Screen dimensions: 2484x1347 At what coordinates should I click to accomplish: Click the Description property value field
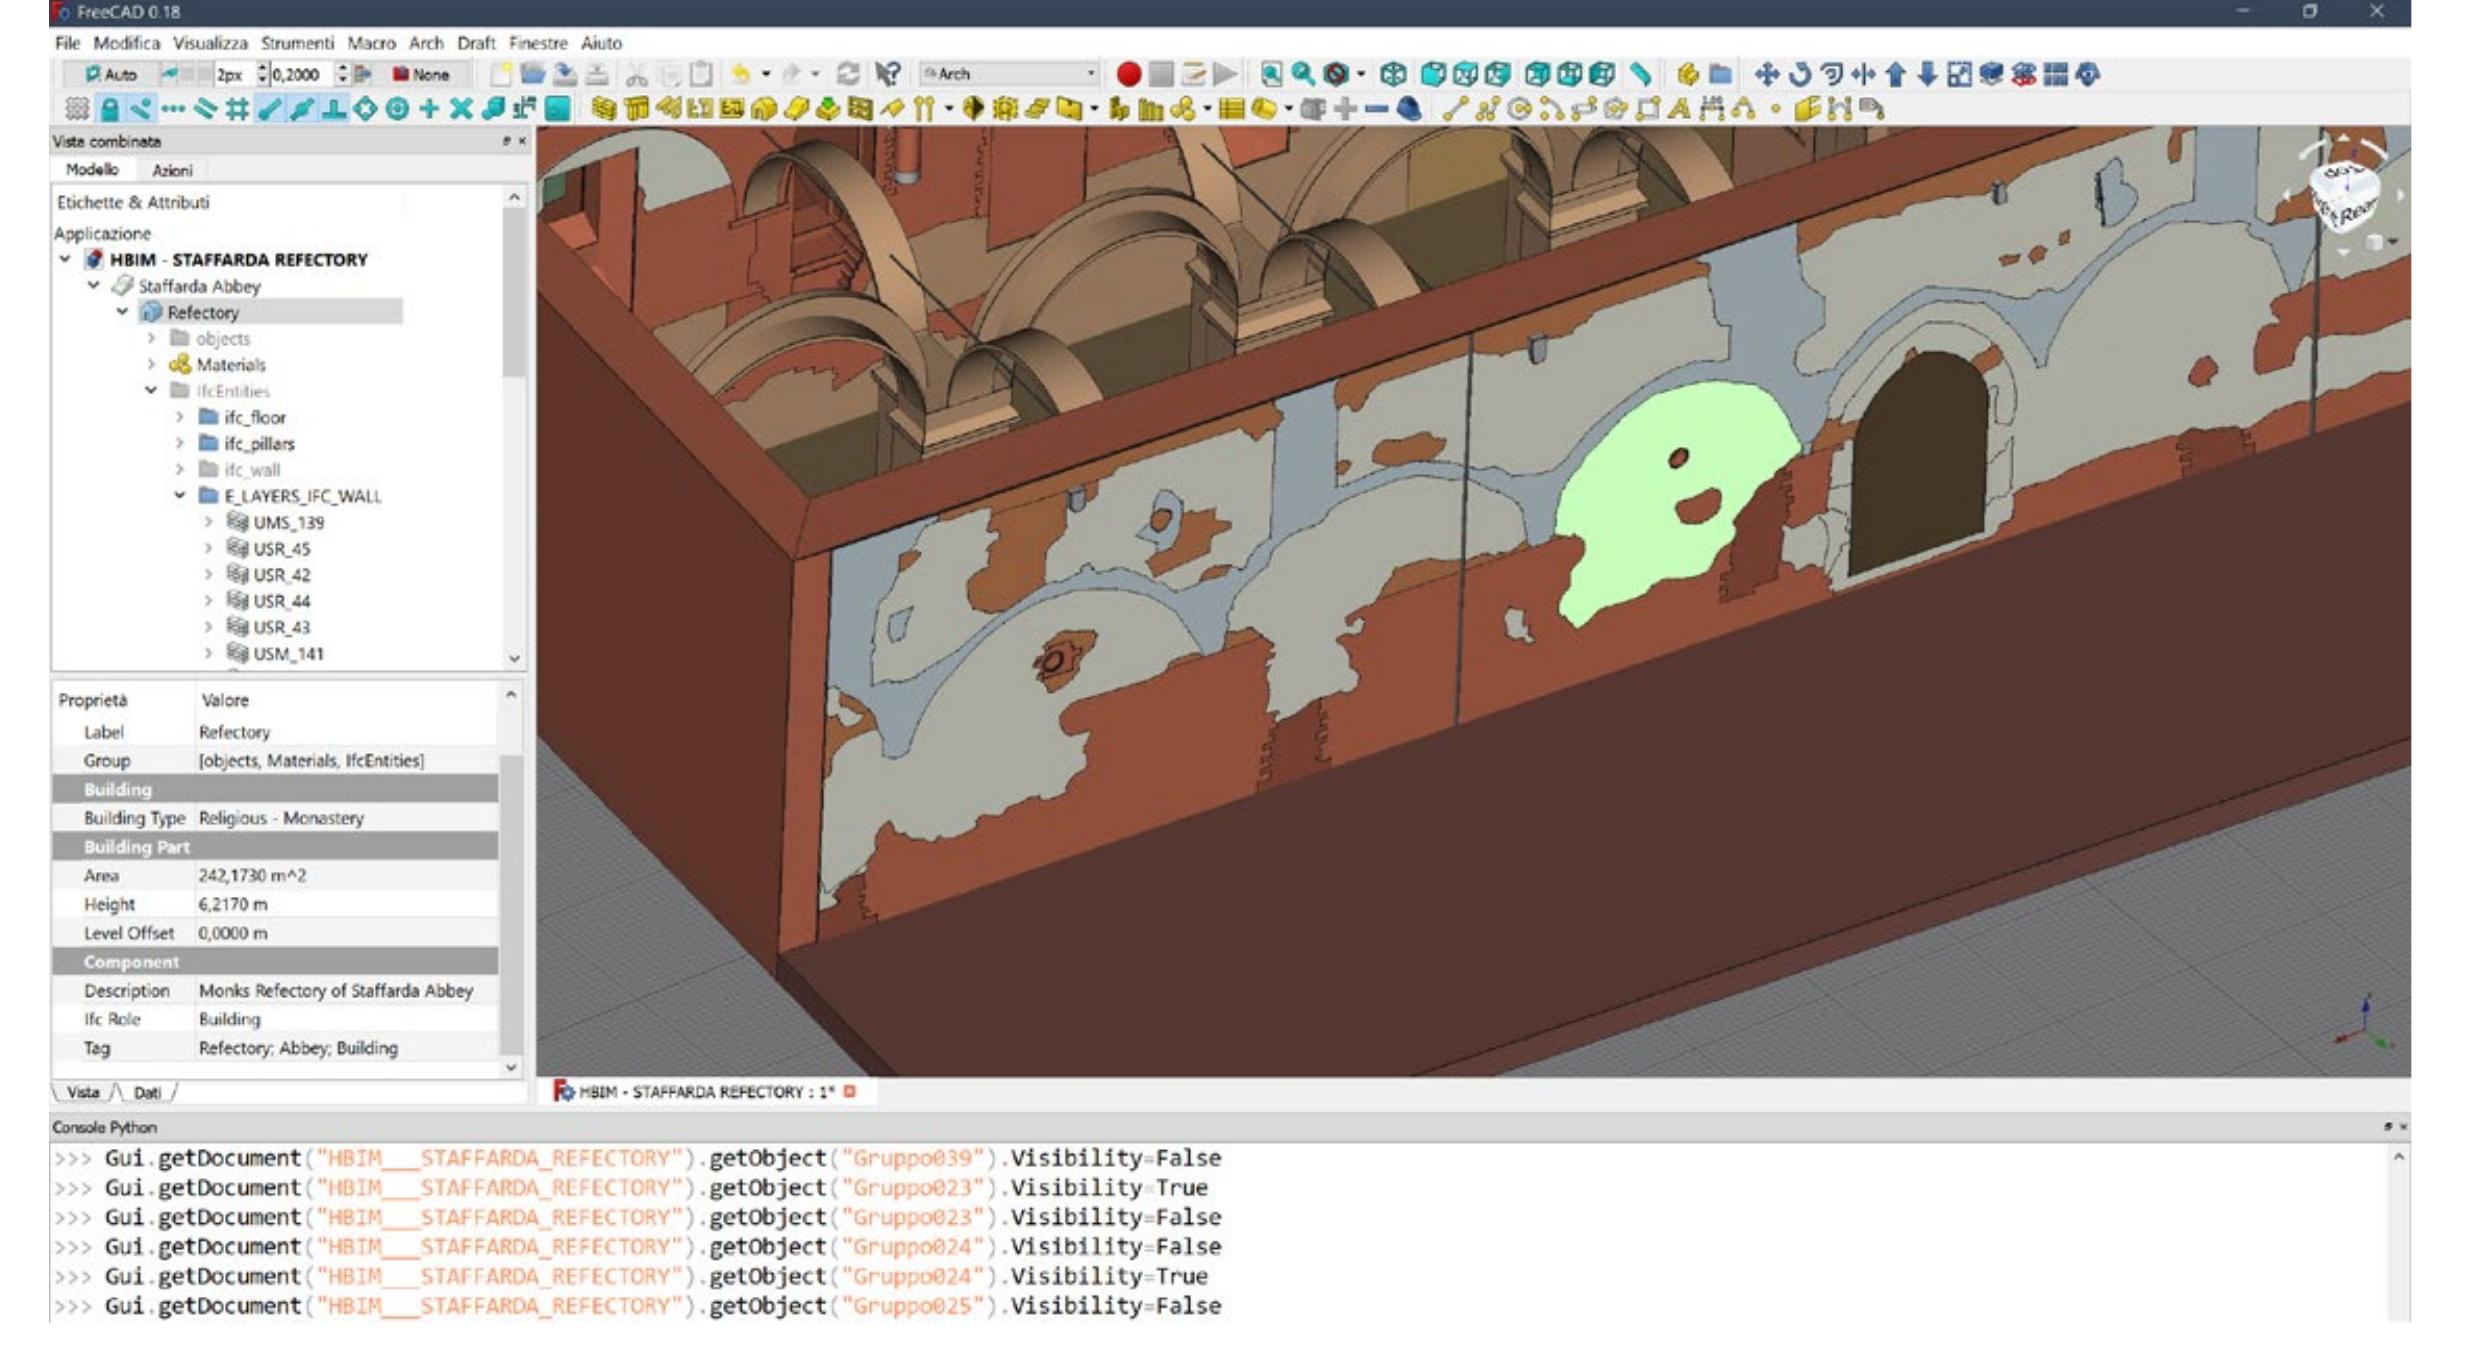pos(335,990)
